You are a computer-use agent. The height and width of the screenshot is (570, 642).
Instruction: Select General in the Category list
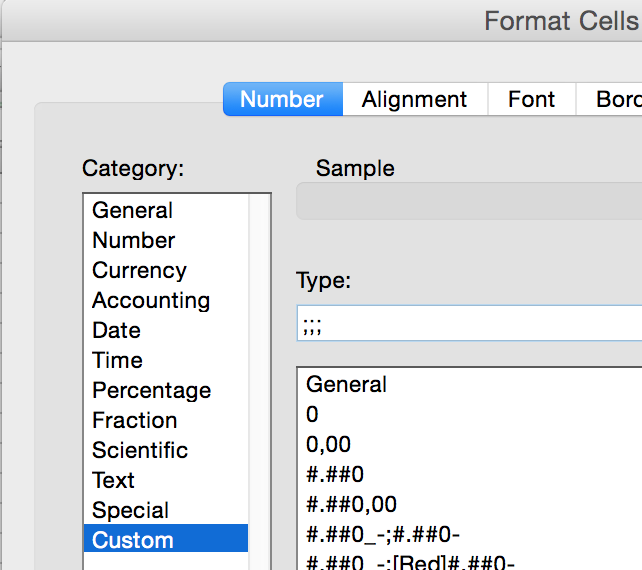[133, 211]
